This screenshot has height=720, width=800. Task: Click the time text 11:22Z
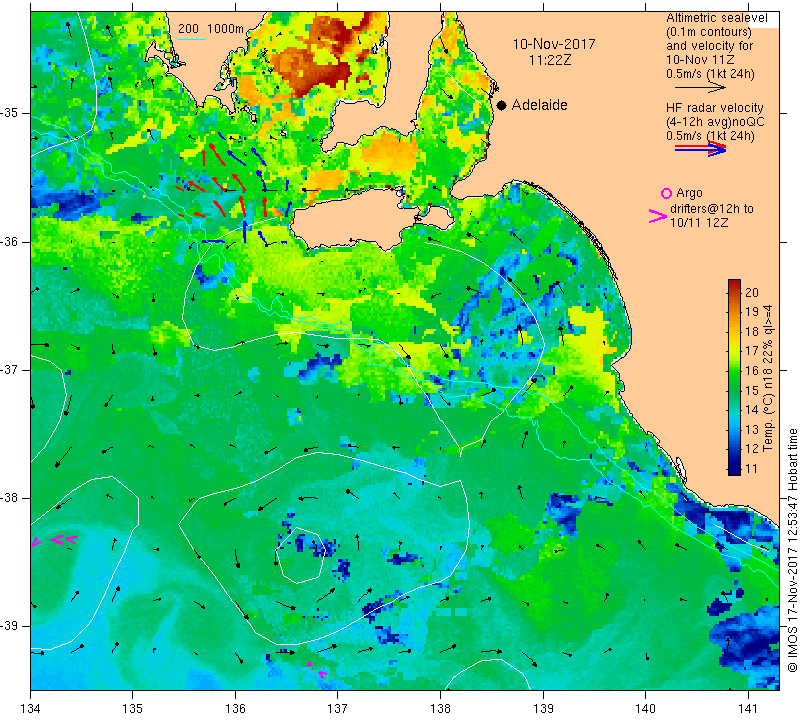(x=549, y=60)
